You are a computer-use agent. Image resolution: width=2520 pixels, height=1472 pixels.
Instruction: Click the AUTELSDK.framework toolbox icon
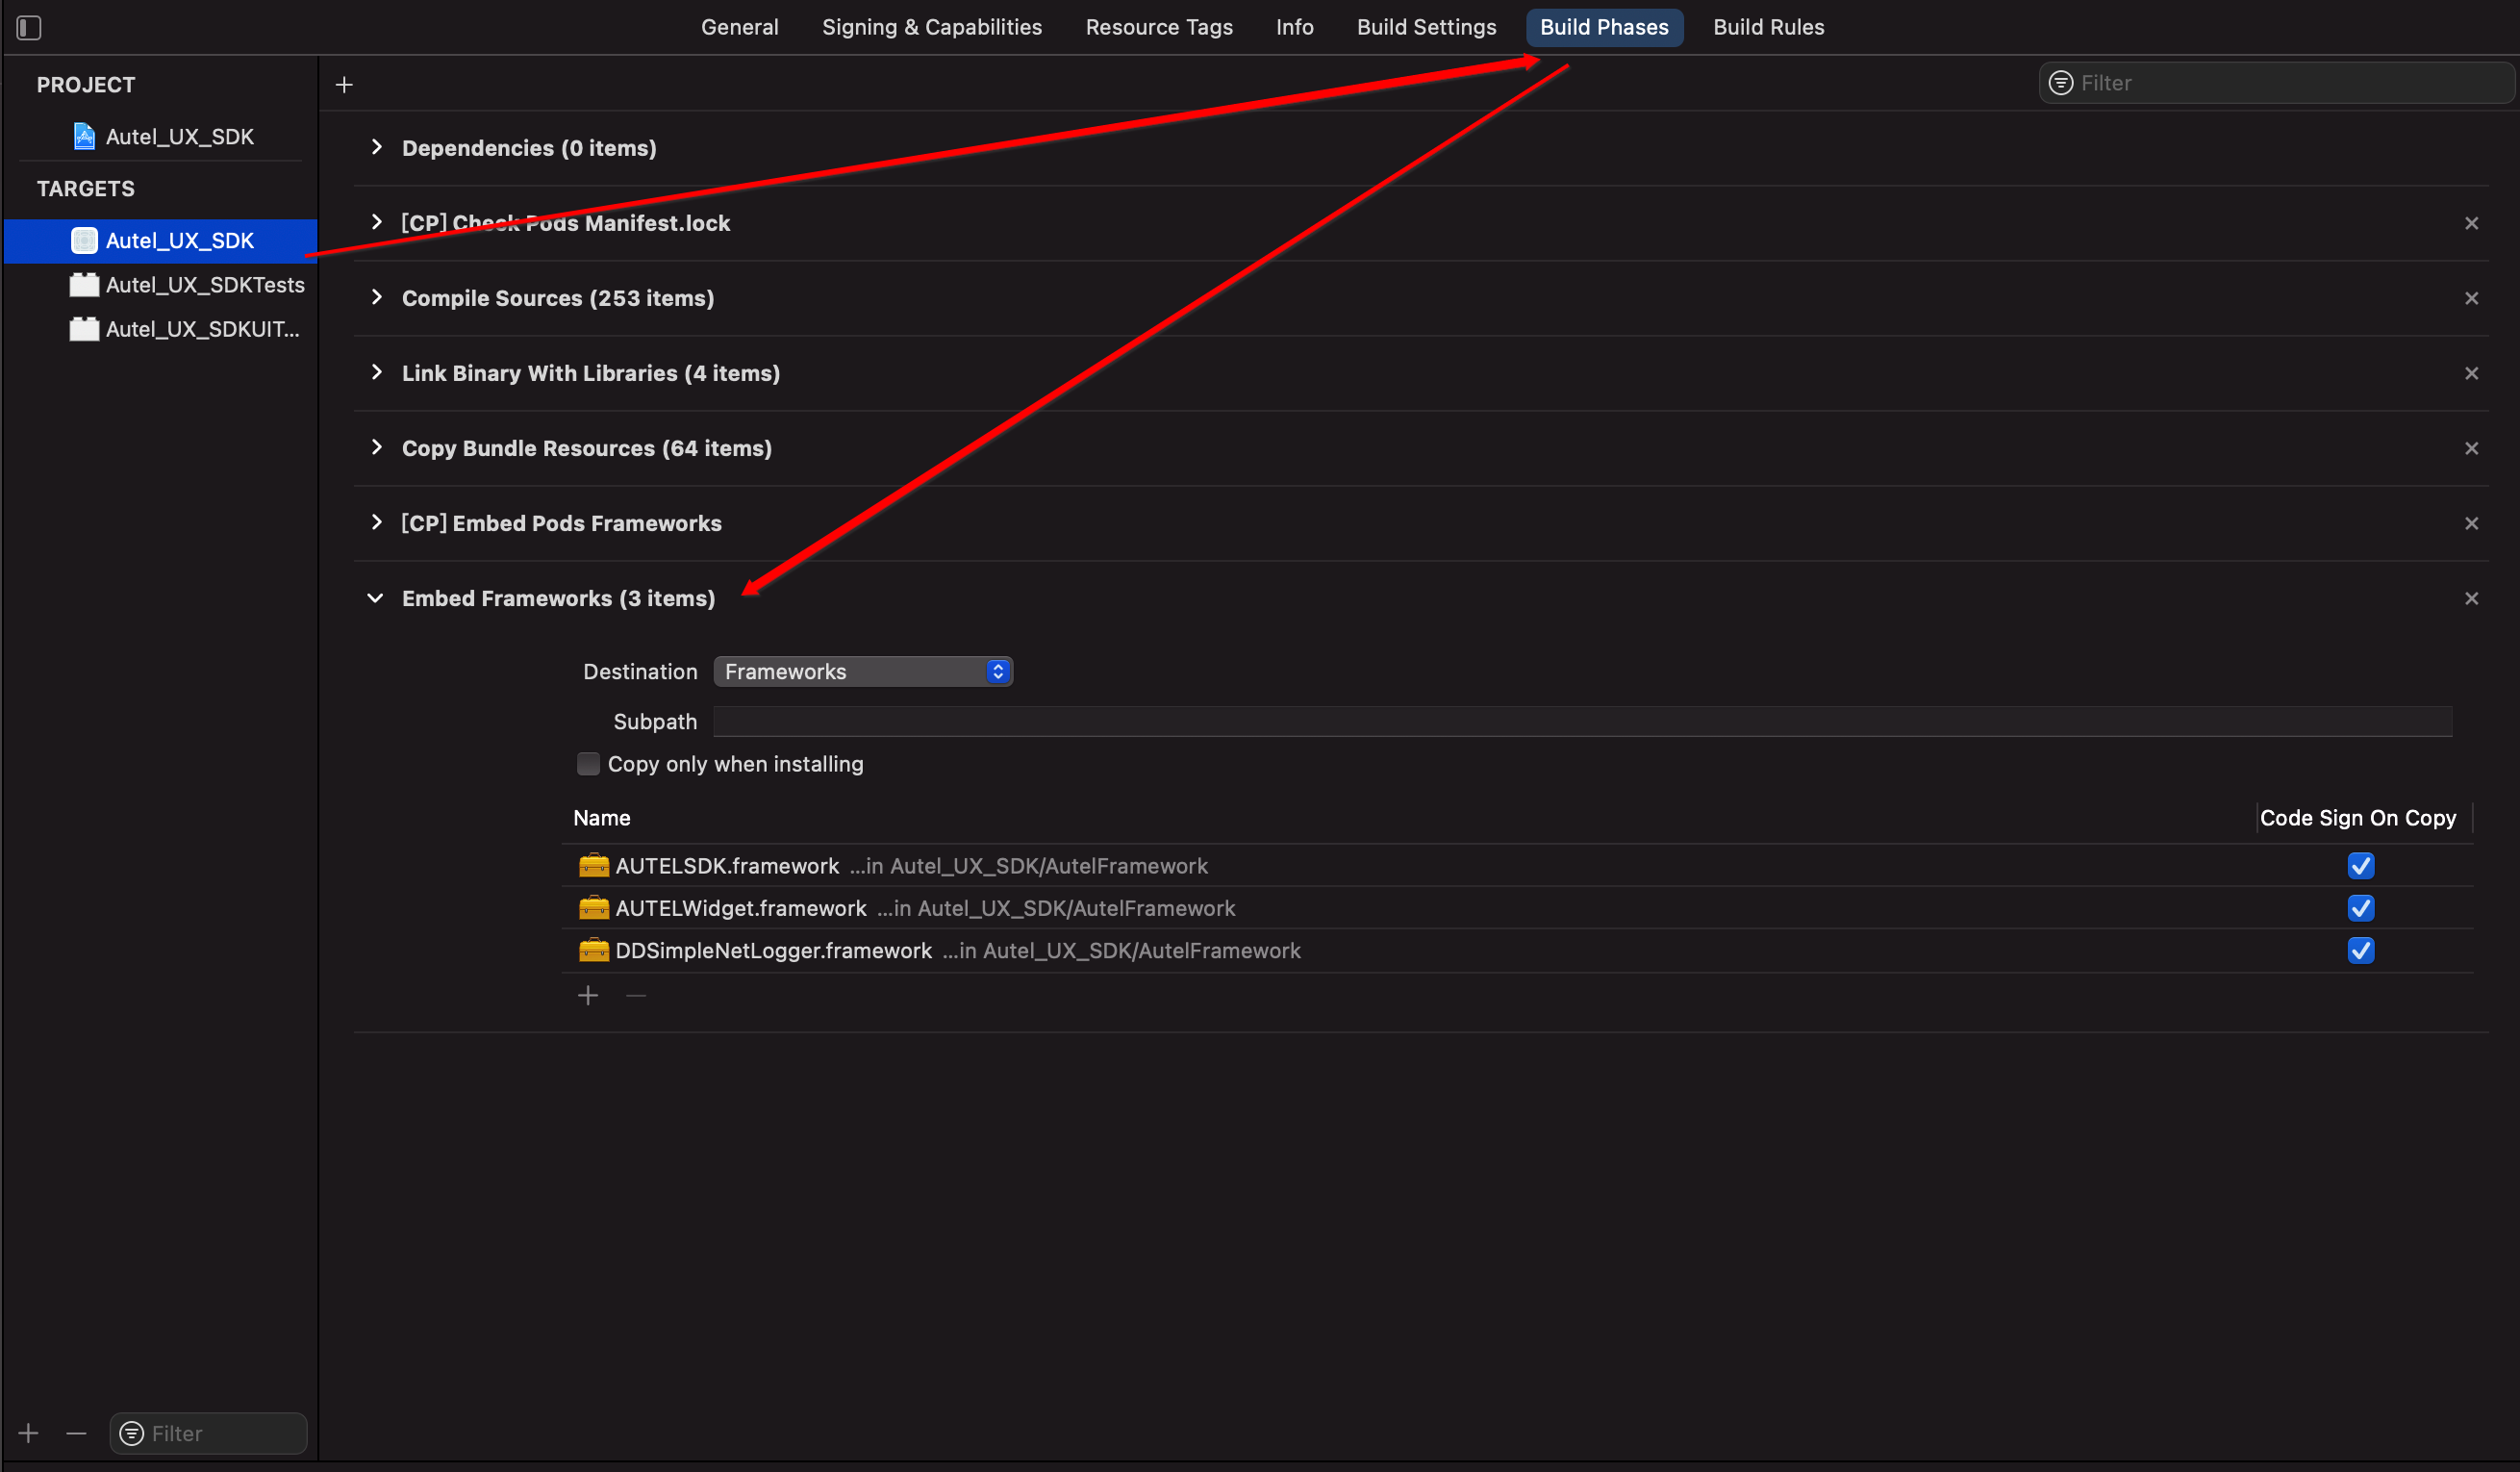594,865
